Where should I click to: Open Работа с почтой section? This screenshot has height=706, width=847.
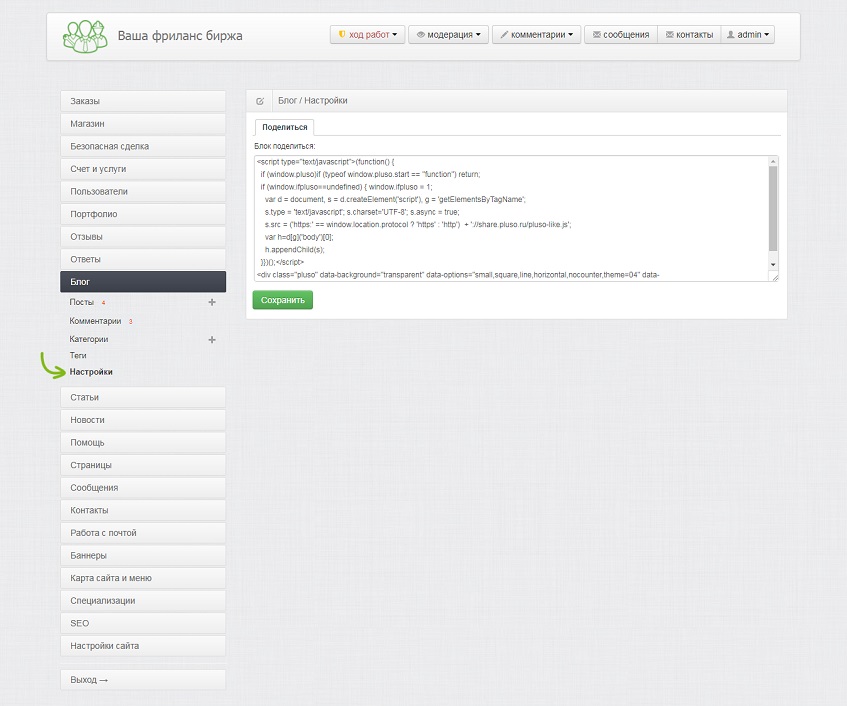click(143, 534)
